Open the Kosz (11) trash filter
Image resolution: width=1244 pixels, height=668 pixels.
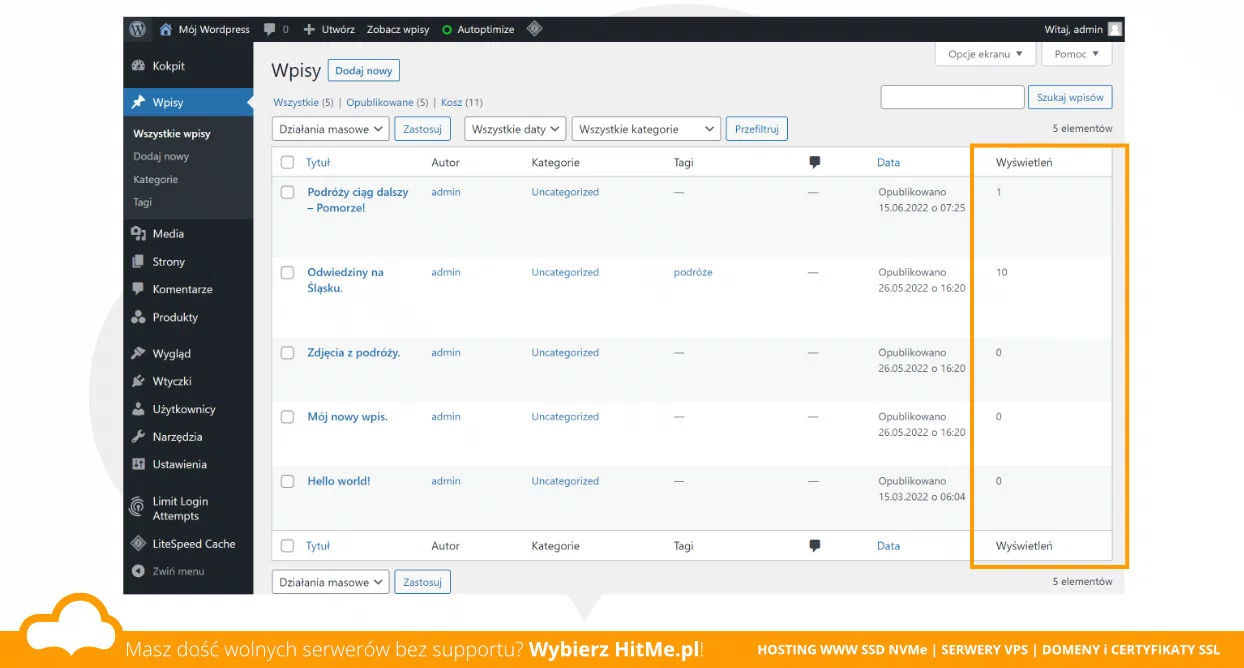click(x=462, y=102)
